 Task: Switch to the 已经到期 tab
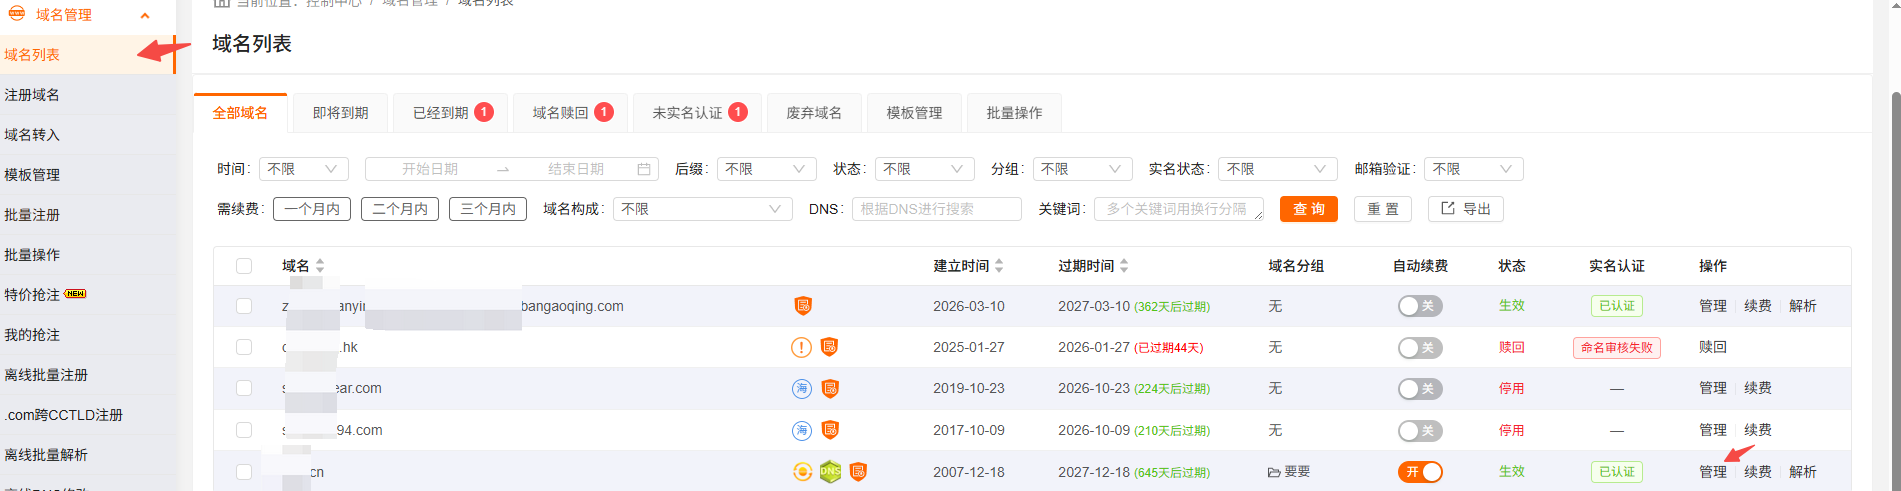[451, 113]
